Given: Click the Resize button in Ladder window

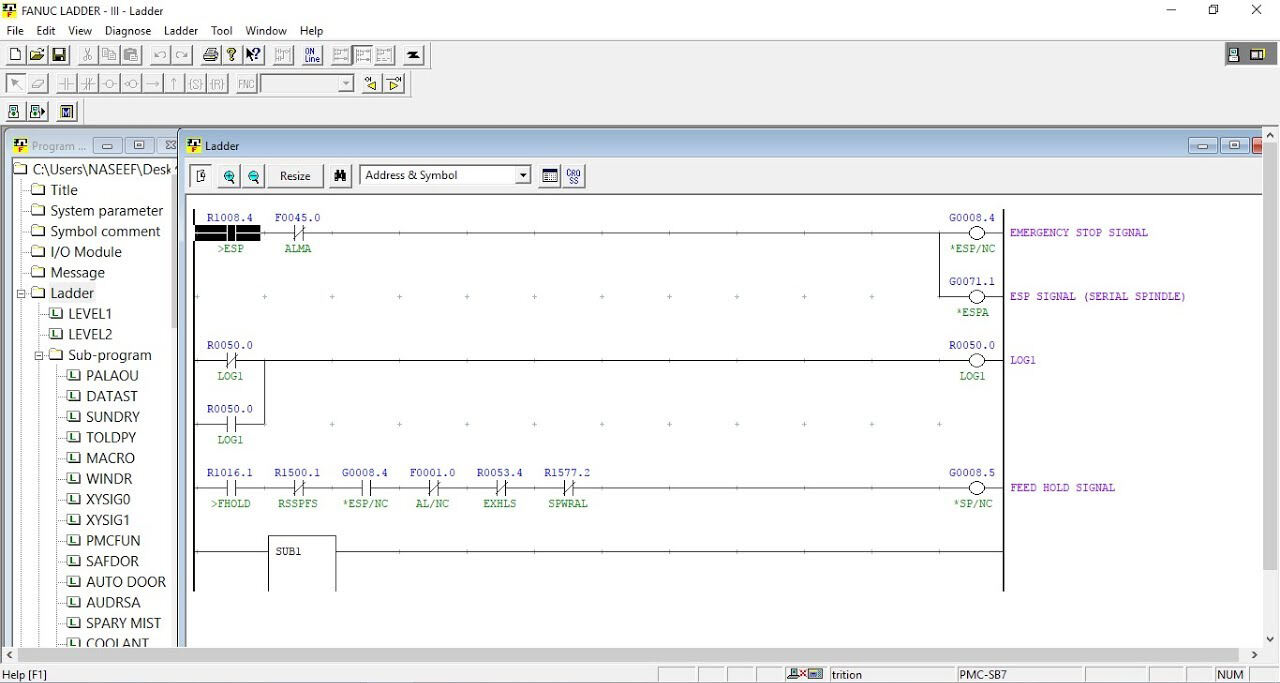Looking at the screenshot, I should click(x=294, y=174).
